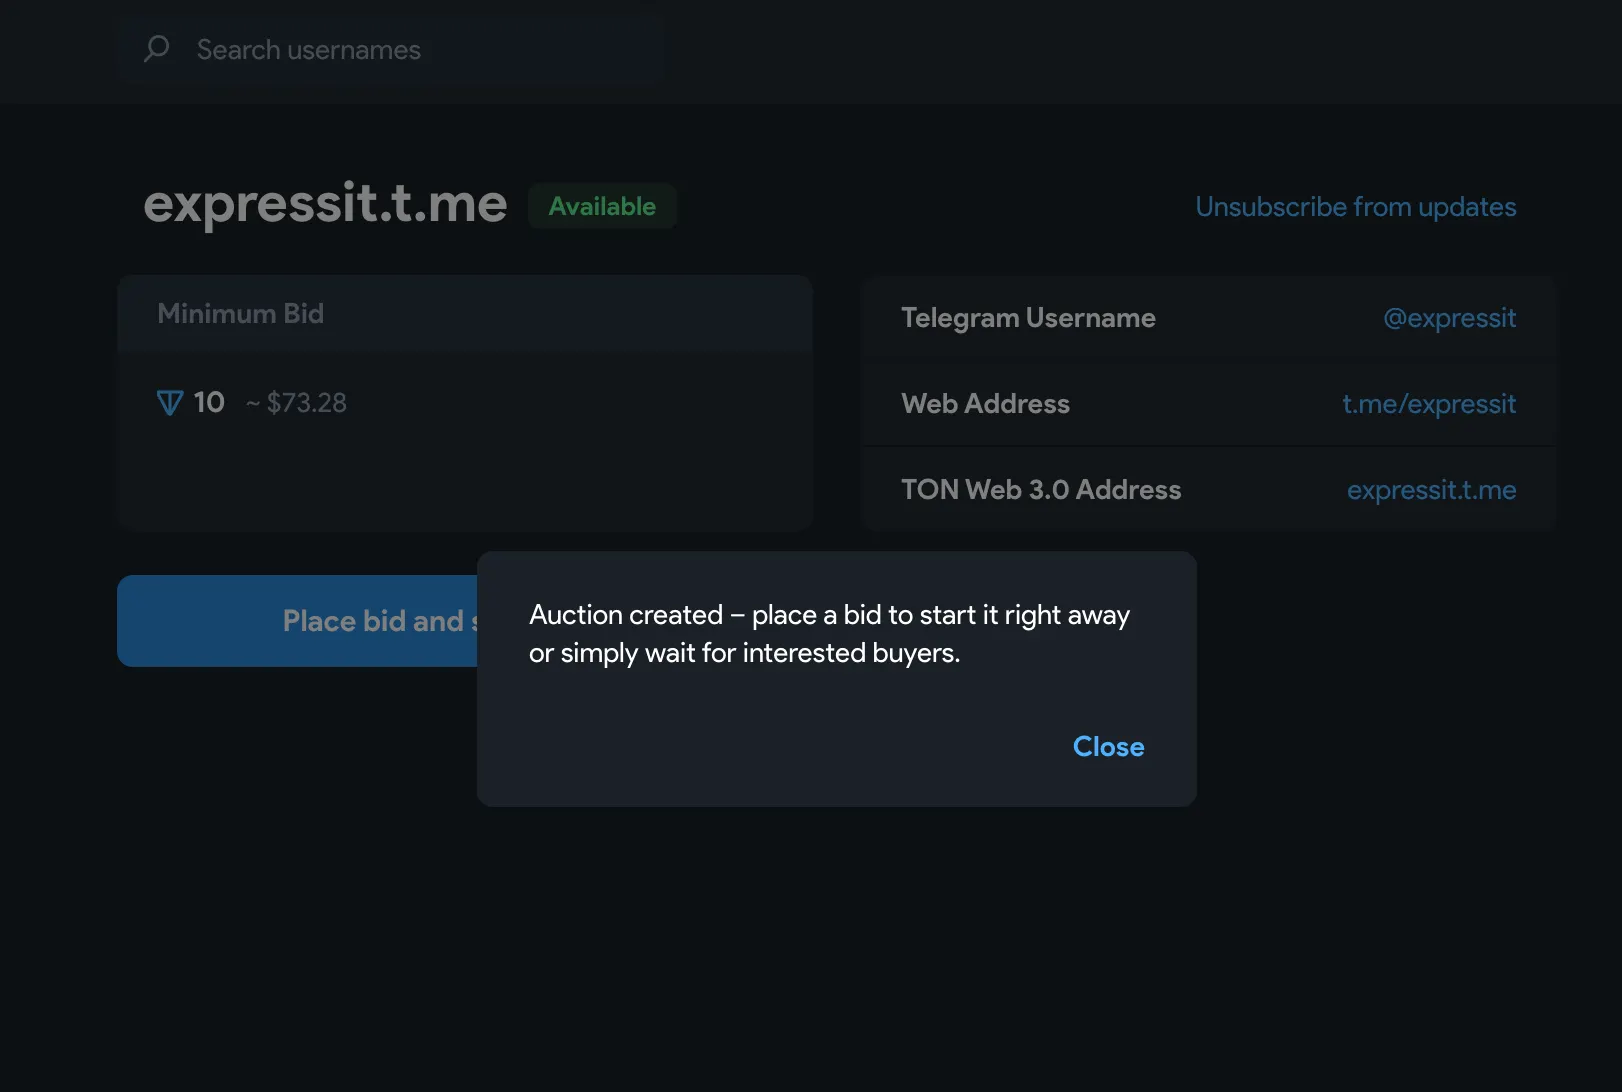Image resolution: width=1622 pixels, height=1092 pixels.
Task: Click the Telegram Username label
Action: click(x=1028, y=318)
